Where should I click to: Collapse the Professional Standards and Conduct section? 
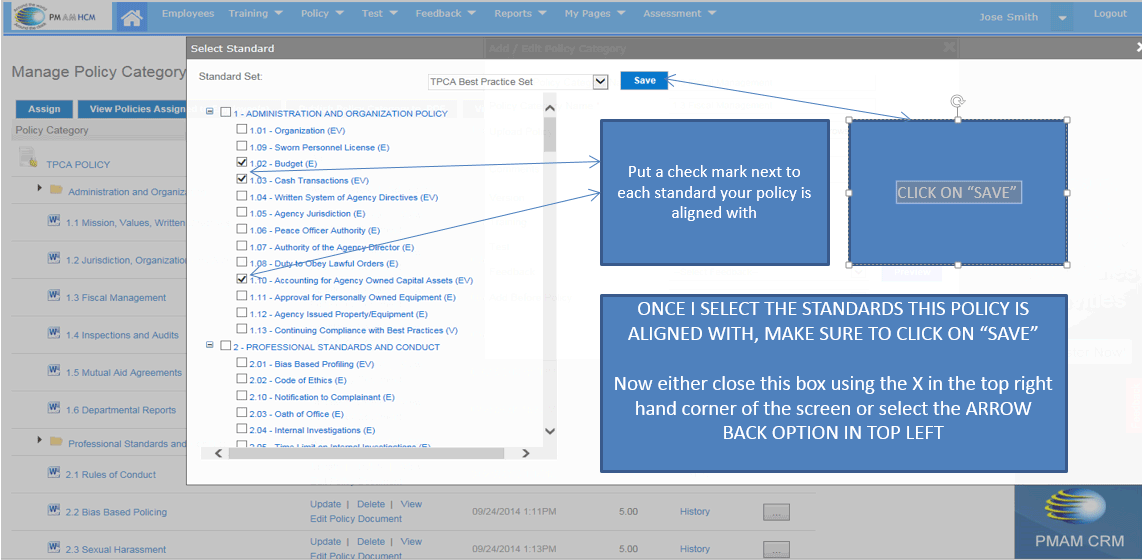[210, 345]
